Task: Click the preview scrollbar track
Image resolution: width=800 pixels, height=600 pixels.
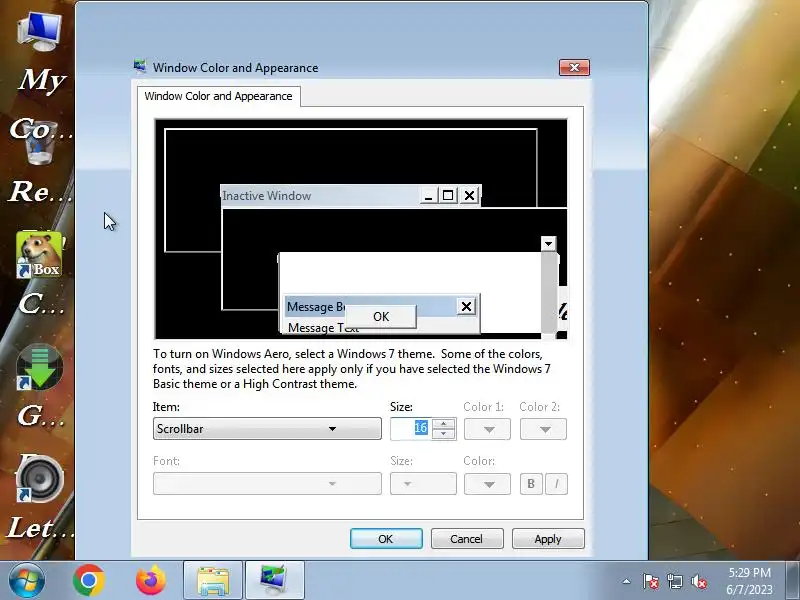Action: 549,293
